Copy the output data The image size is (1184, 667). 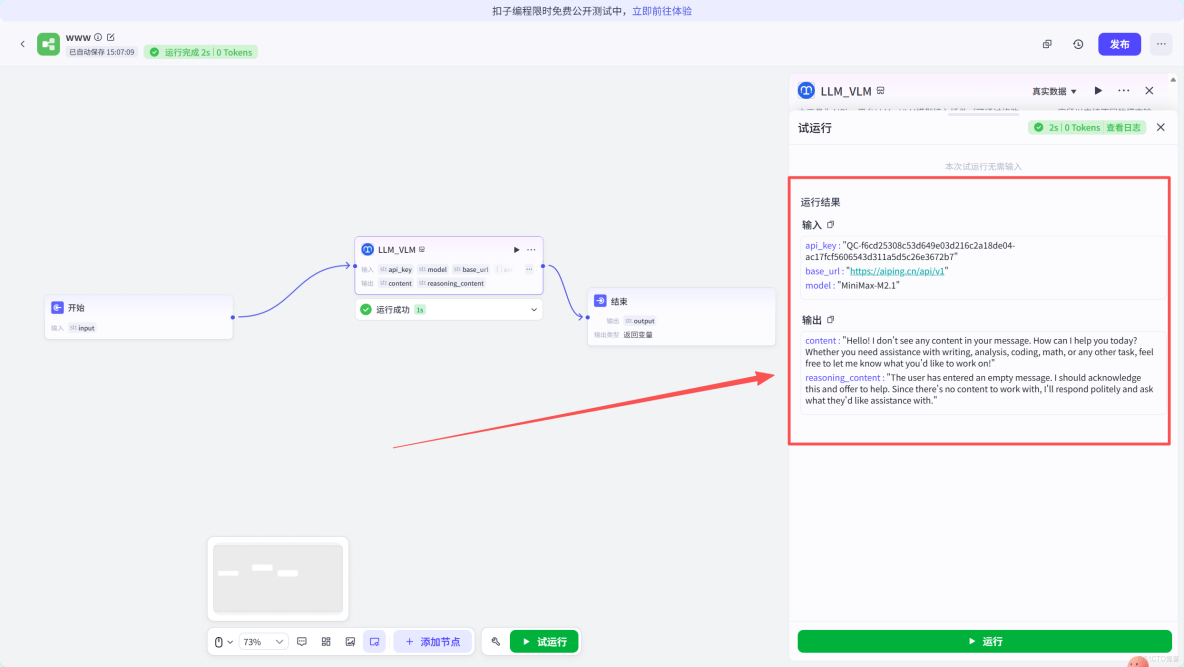(x=831, y=320)
